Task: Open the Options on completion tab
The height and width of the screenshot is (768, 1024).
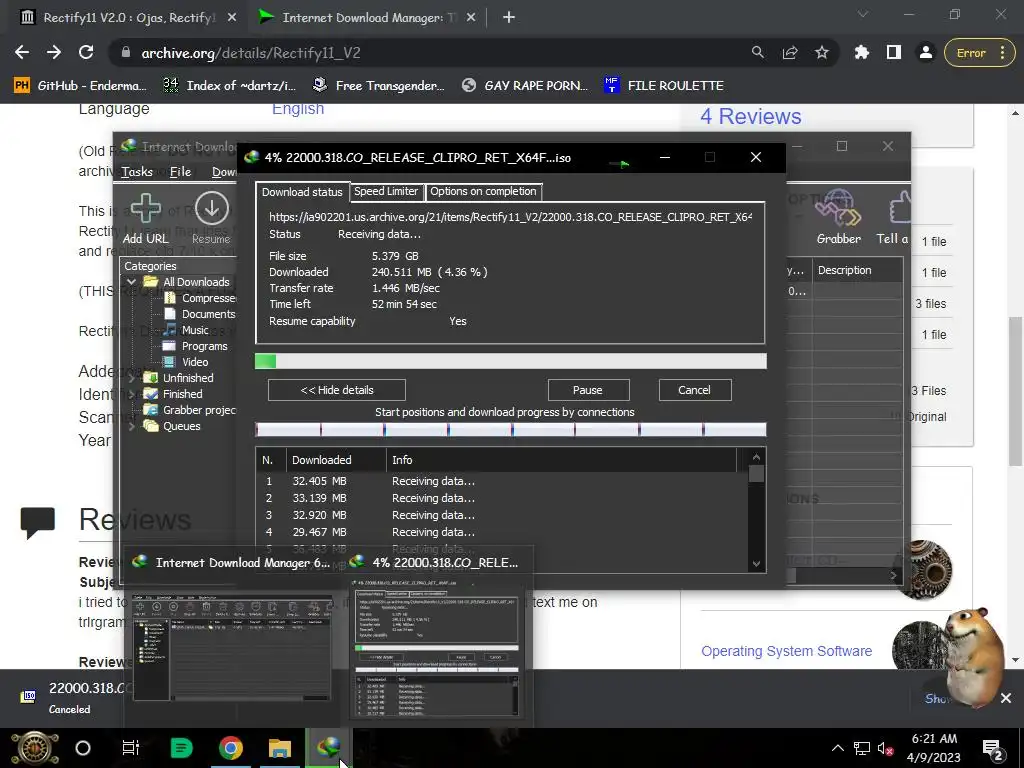Action: click(483, 191)
